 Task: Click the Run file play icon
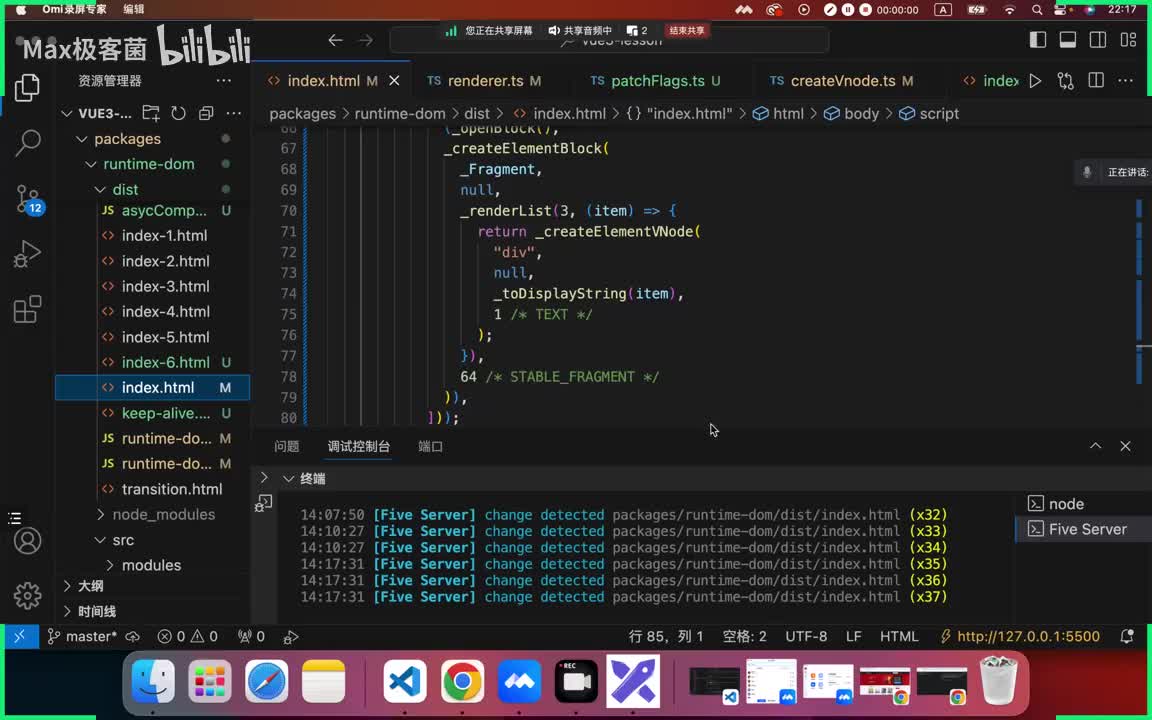1035,81
